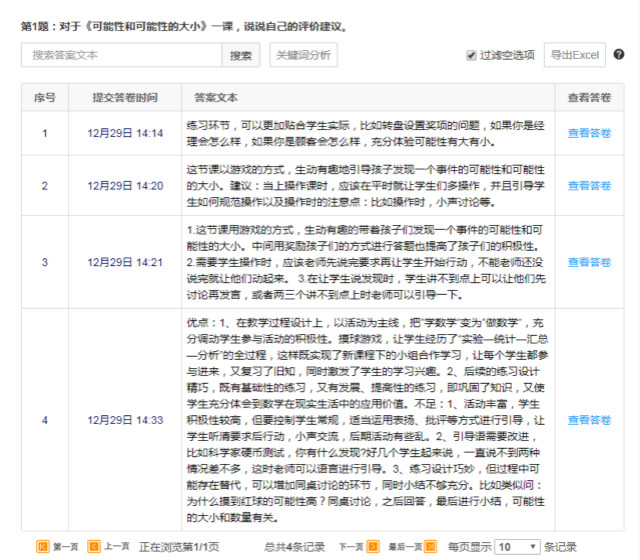Click the 序号 column header
The width and height of the screenshot is (640, 560).
coord(44,98)
